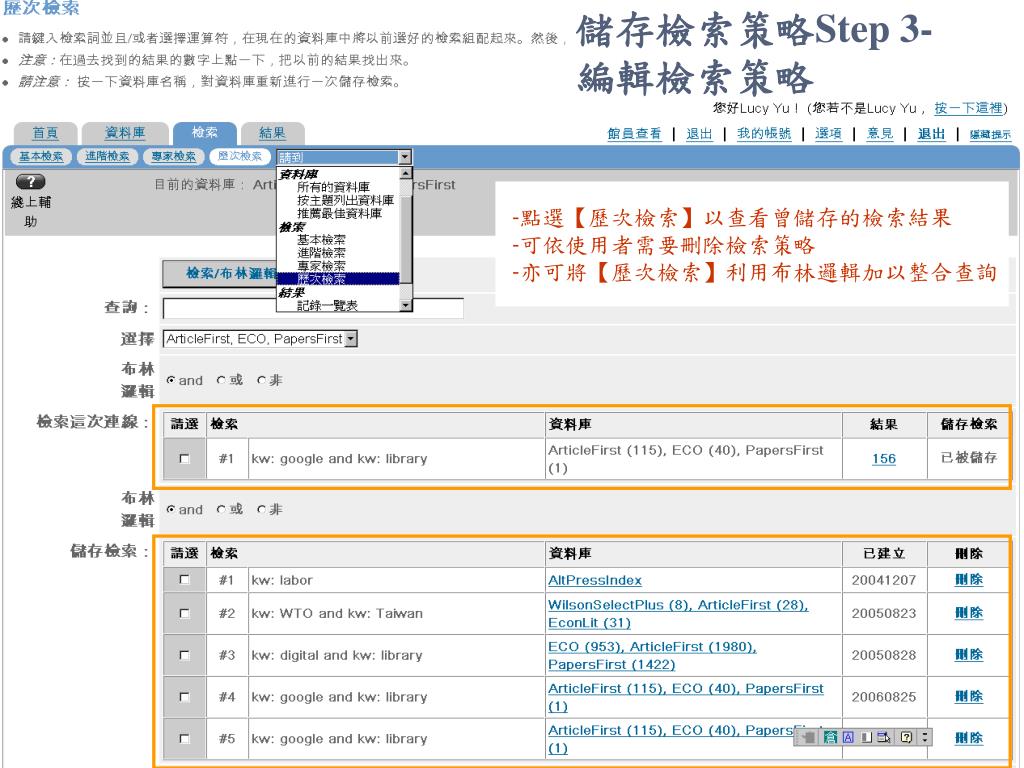The width and height of the screenshot is (1024, 768).
Task: Choose '或' in the Boolean row under the database selector
Action: (221, 380)
